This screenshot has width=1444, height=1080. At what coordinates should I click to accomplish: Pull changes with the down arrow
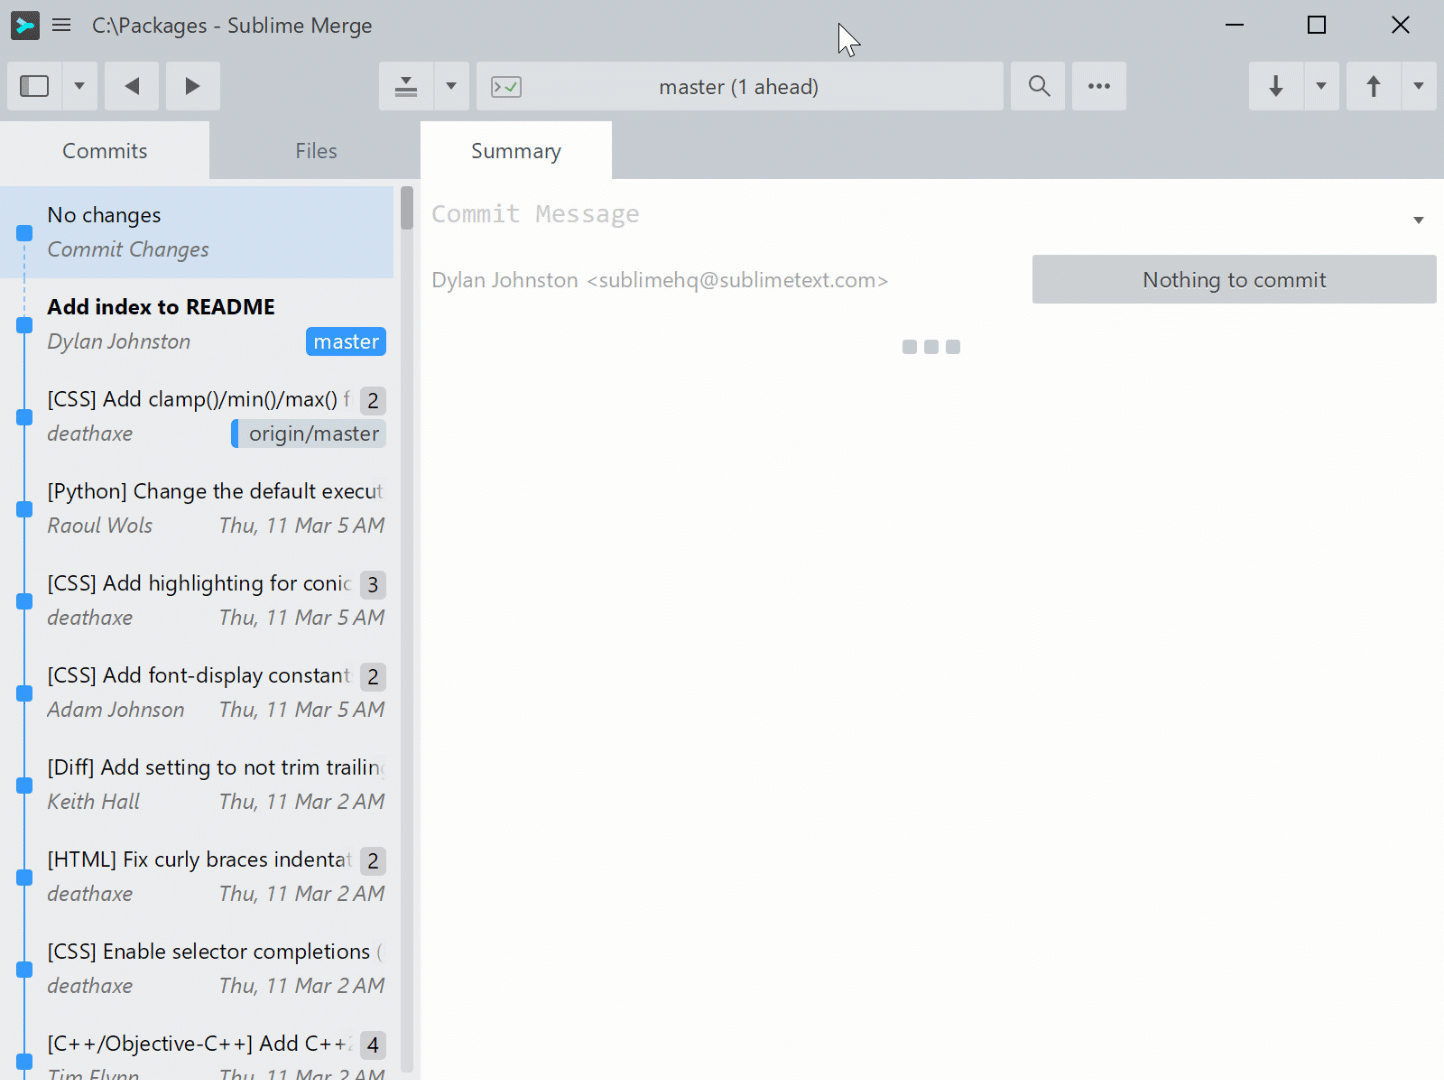pos(1276,86)
